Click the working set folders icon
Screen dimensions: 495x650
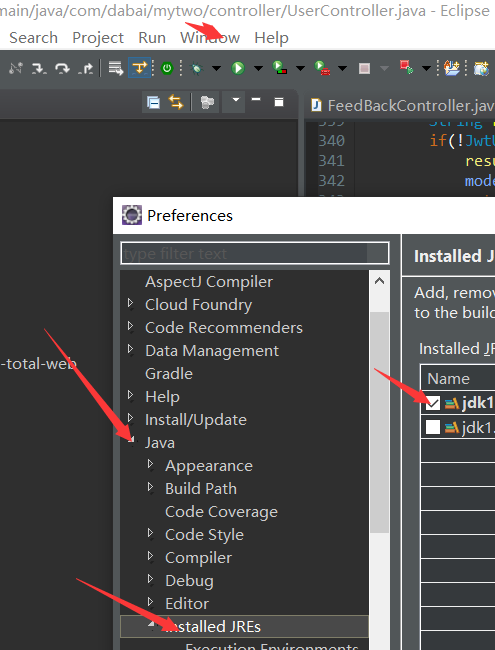point(207,102)
